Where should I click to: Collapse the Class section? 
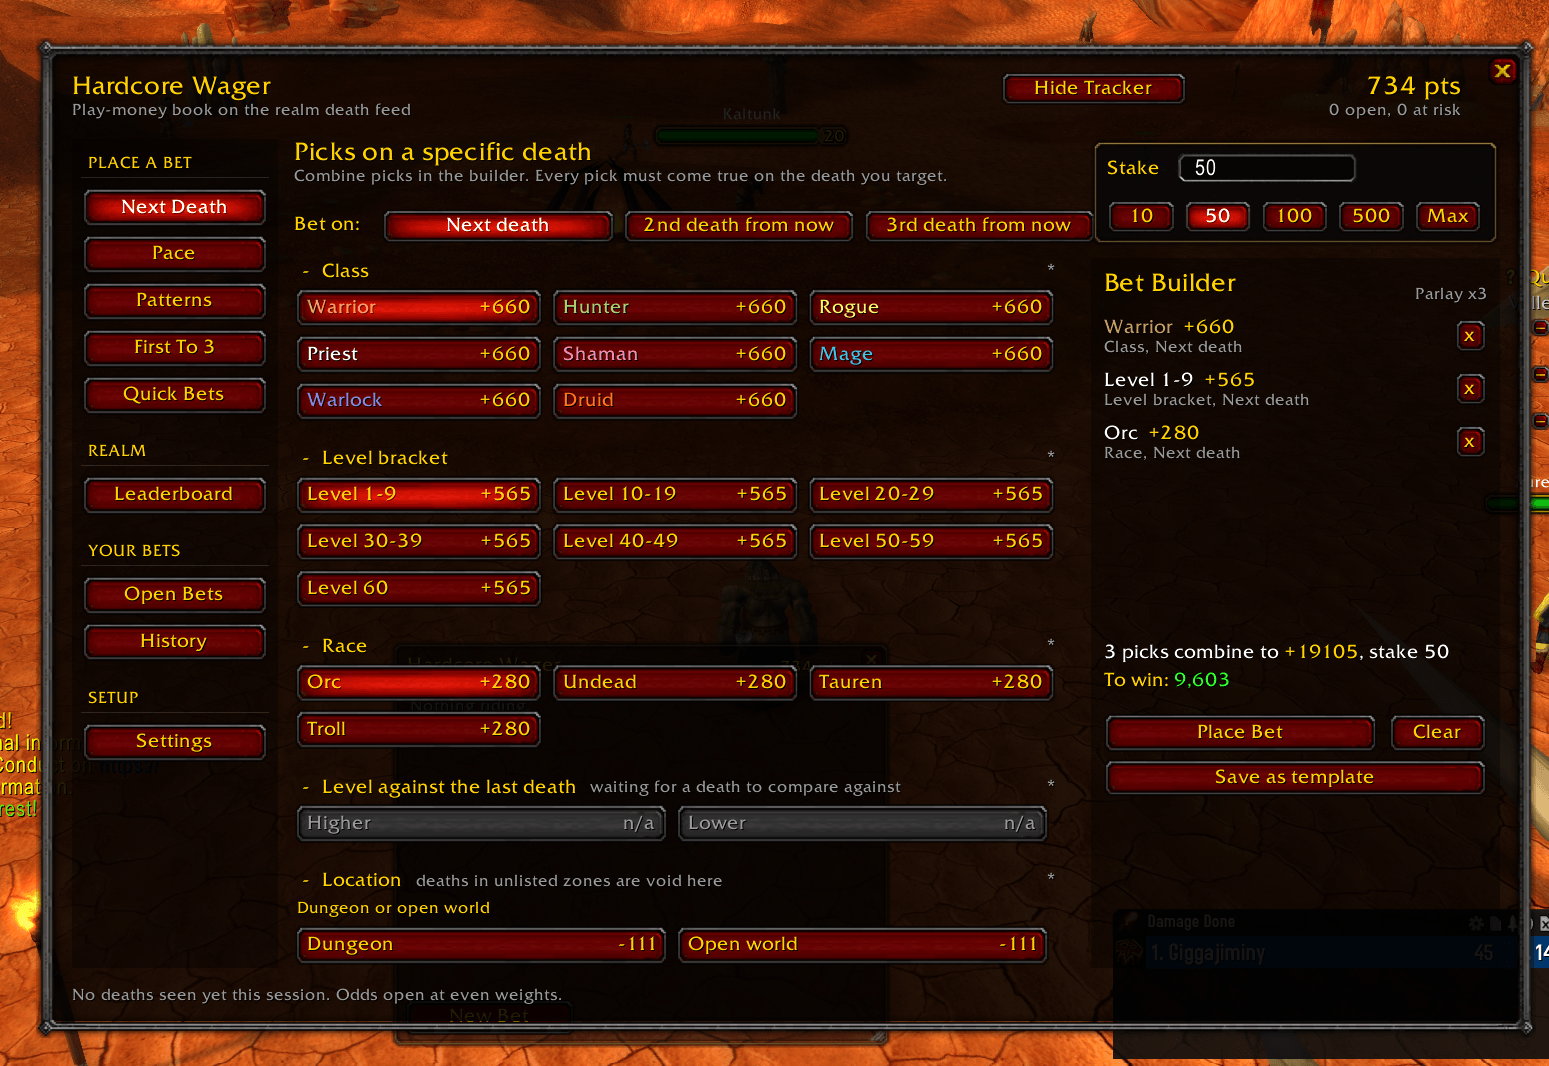306,271
